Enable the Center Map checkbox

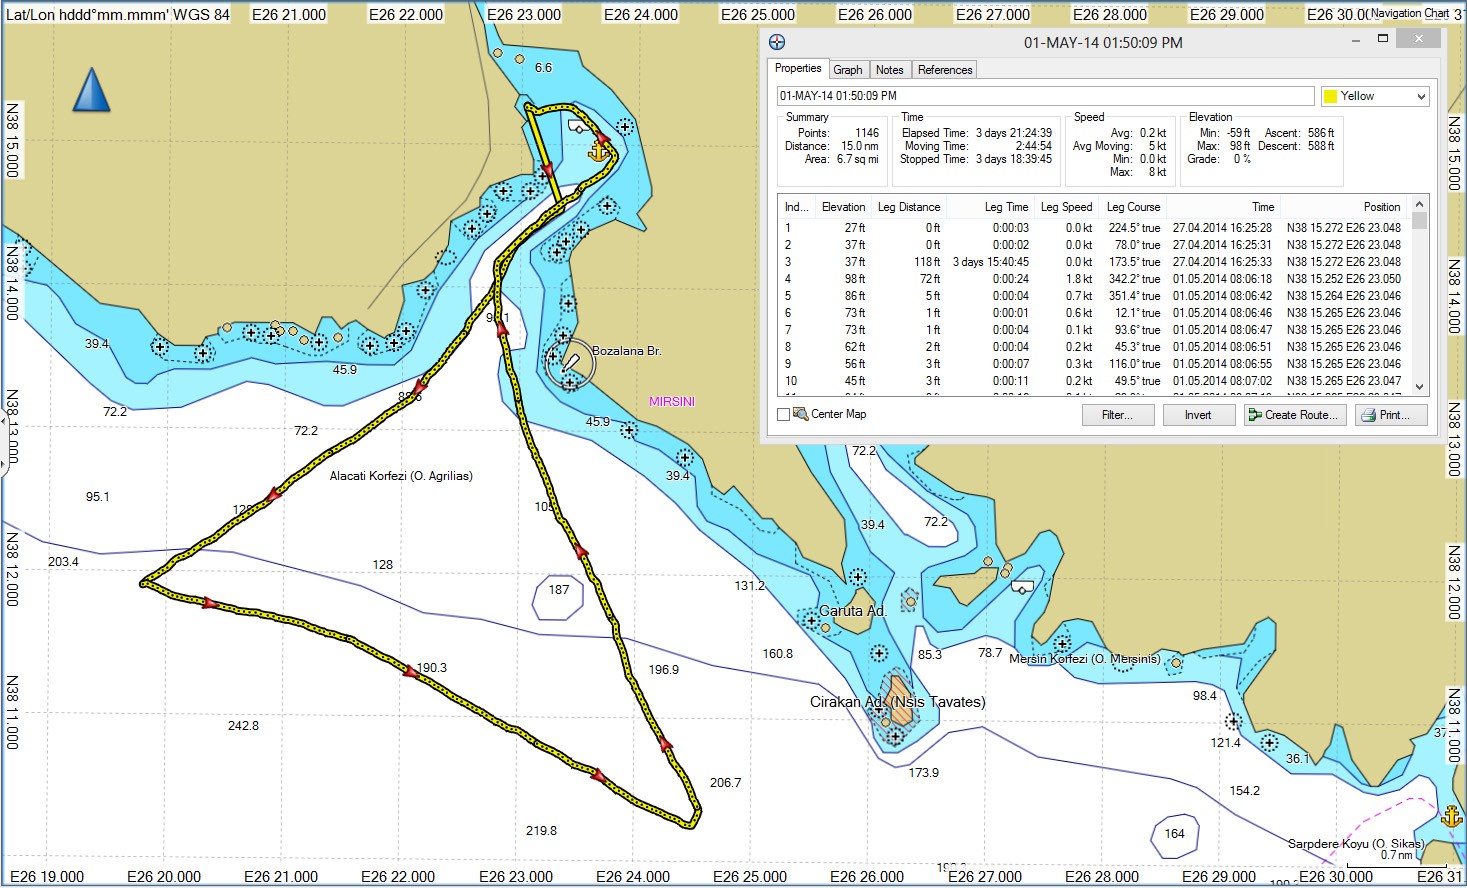(783, 414)
